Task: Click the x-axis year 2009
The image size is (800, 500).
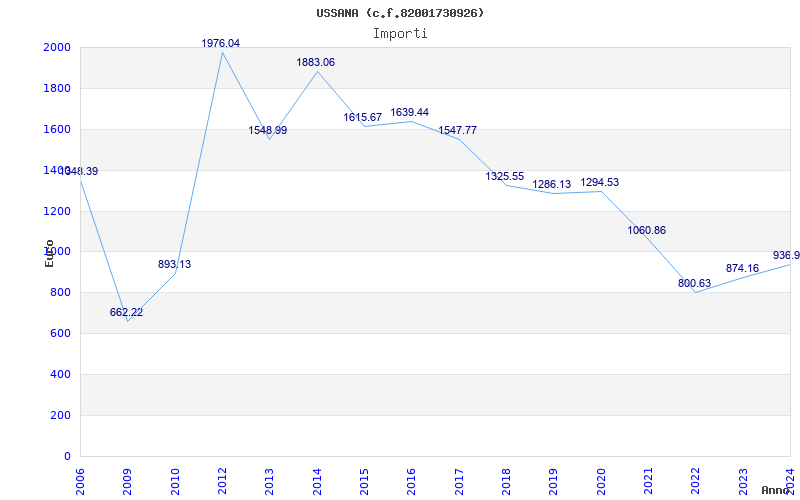Action: click(128, 482)
